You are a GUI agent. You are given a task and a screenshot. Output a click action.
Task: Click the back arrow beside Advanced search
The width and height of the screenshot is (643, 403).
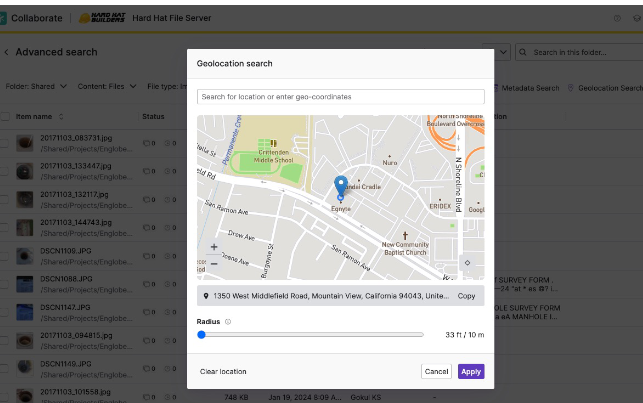tap(7, 52)
